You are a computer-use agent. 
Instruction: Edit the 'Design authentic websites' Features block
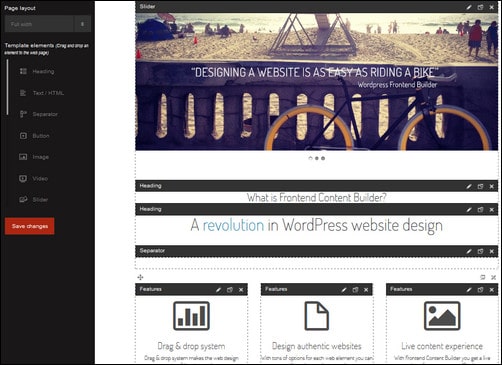pos(344,290)
